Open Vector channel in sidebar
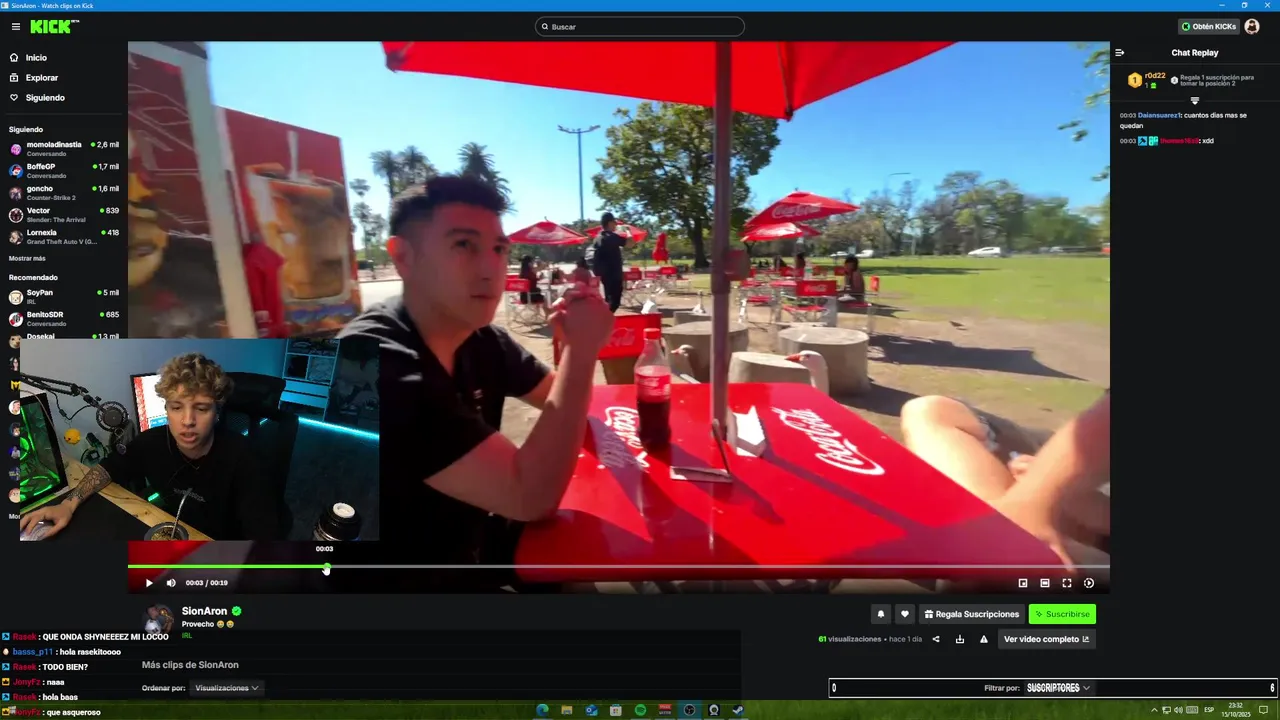Image resolution: width=1280 pixels, height=720 pixels. pyautogui.click(x=64, y=215)
